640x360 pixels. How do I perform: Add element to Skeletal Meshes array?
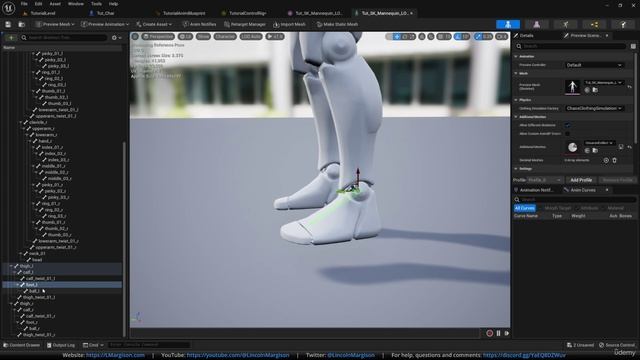point(606,160)
